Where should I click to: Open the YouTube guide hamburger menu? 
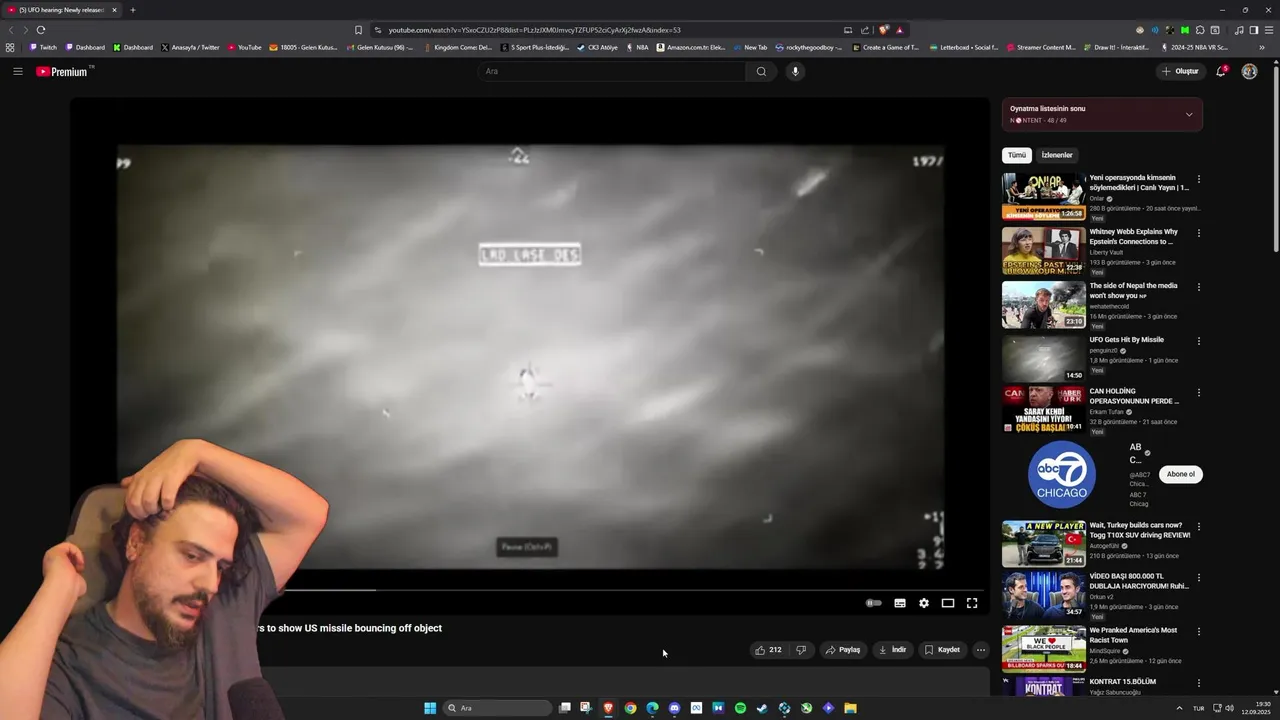tap(17, 71)
